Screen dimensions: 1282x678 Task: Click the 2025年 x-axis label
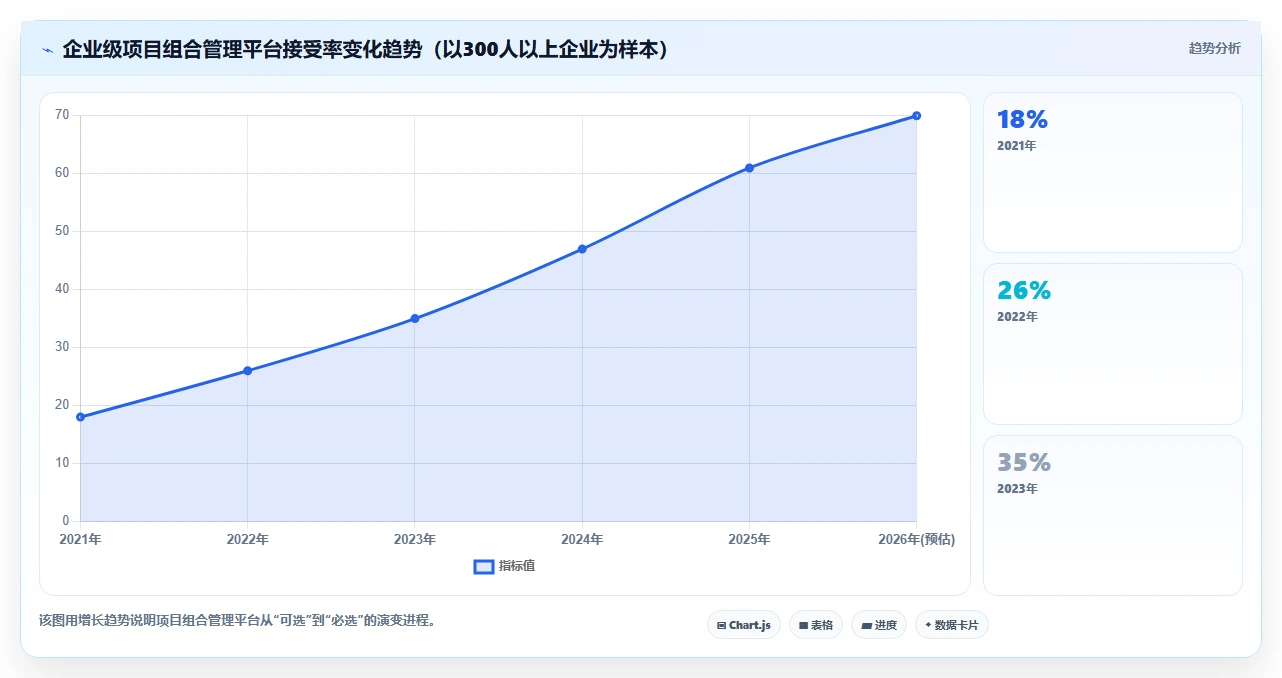point(749,539)
